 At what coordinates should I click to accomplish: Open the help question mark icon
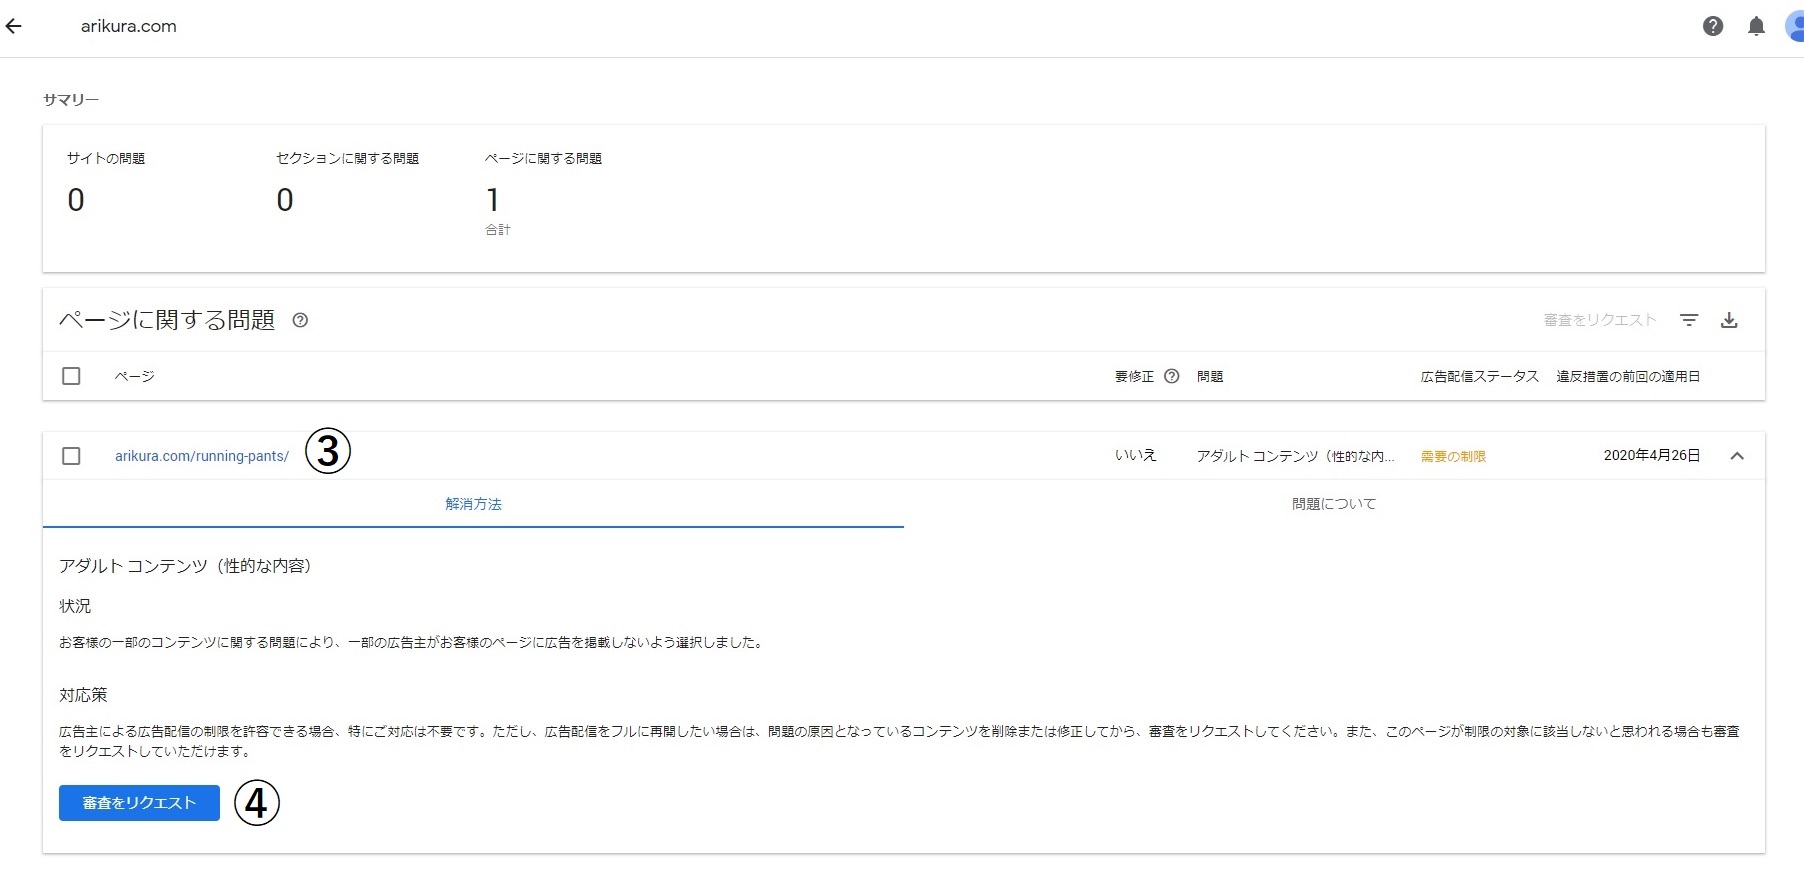pos(1713,27)
